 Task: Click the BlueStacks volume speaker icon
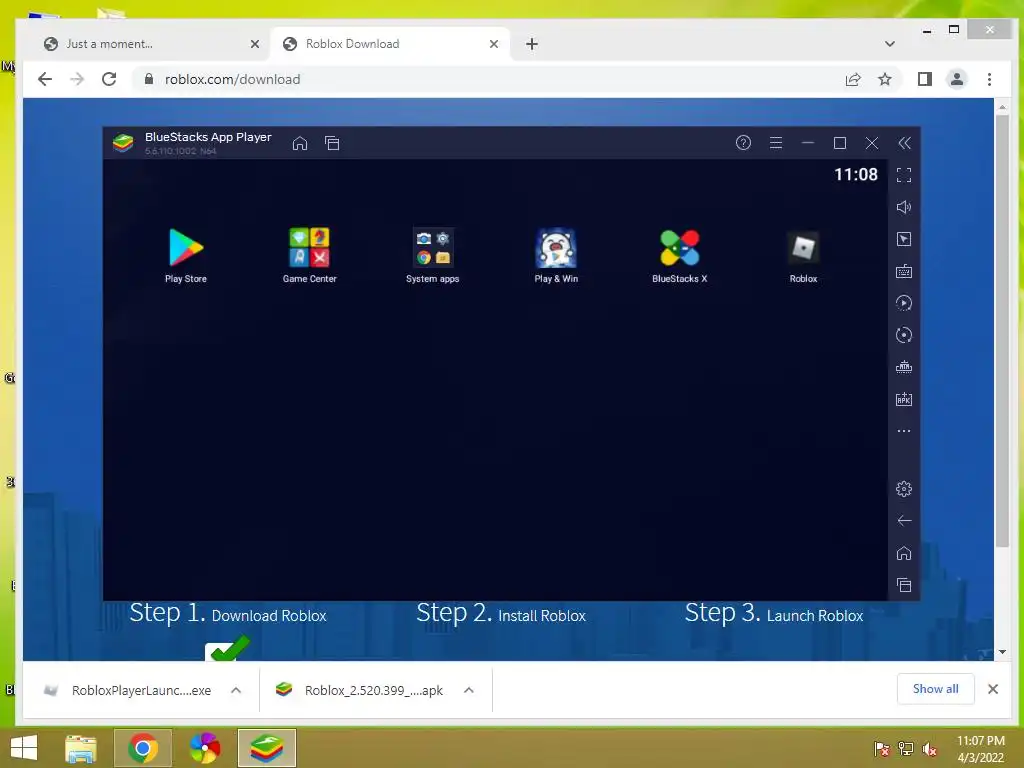[x=904, y=207]
